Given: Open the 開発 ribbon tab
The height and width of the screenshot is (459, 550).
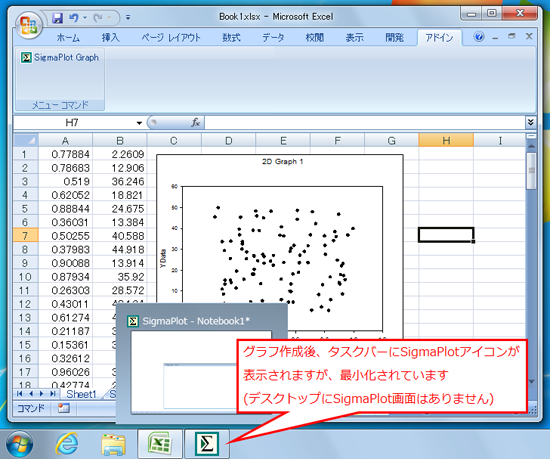Looking at the screenshot, I should (394, 37).
